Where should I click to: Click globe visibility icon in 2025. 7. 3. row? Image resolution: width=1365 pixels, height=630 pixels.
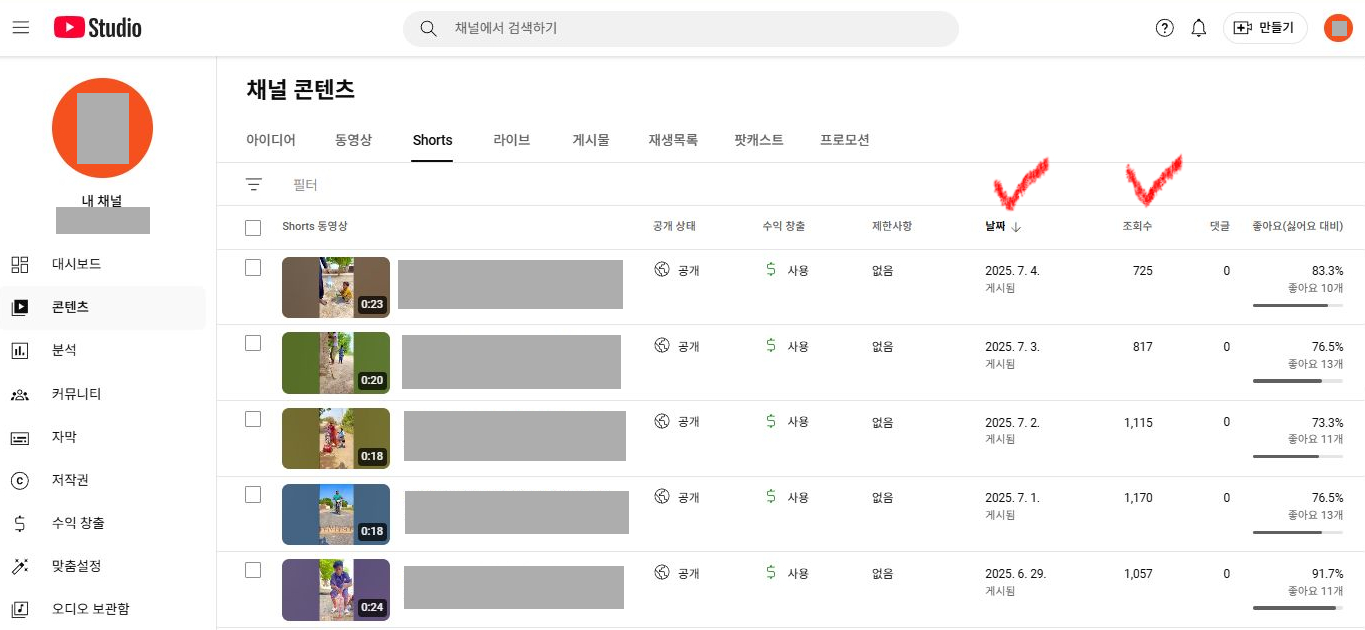point(661,345)
